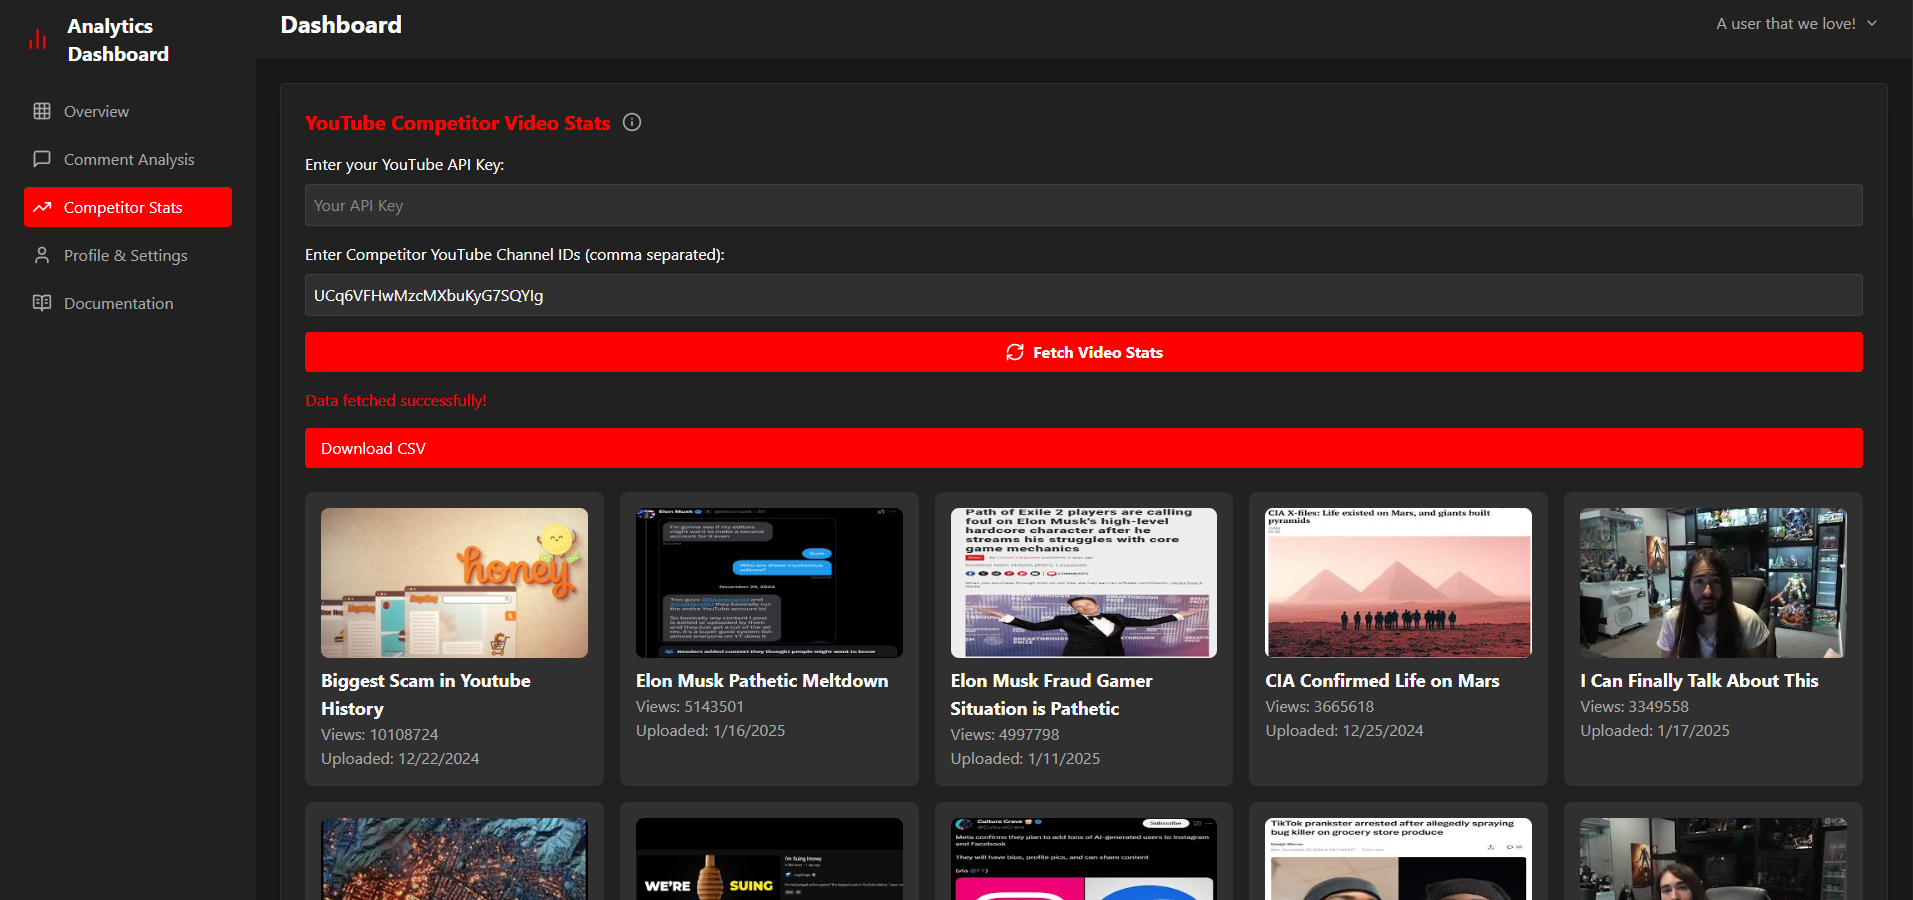Image resolution: width=1913 pixels, height=900 pixels.
Task: Click the Analytics Dashboard bar-chart logo icon
Action: point(38,40)
